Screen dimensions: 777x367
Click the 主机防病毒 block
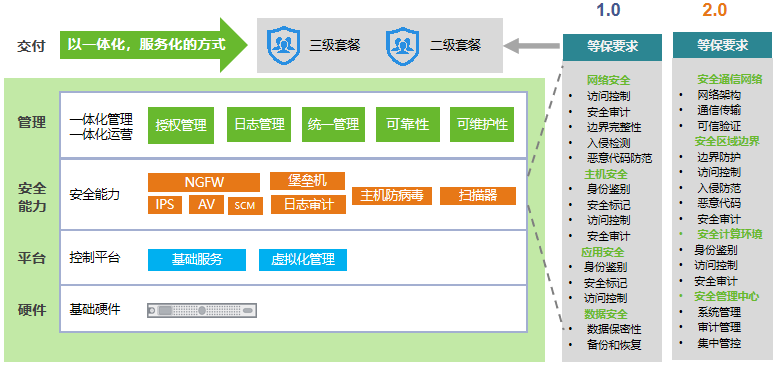392,196
